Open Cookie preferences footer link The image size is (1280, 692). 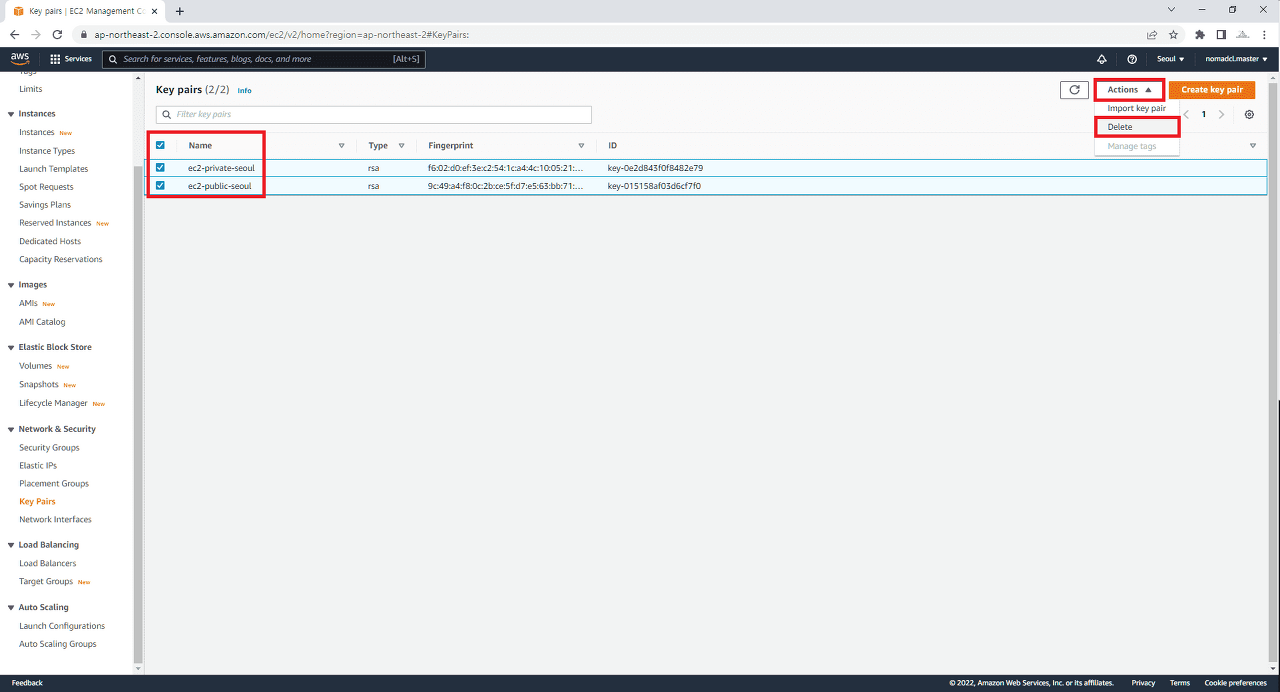1235,683
